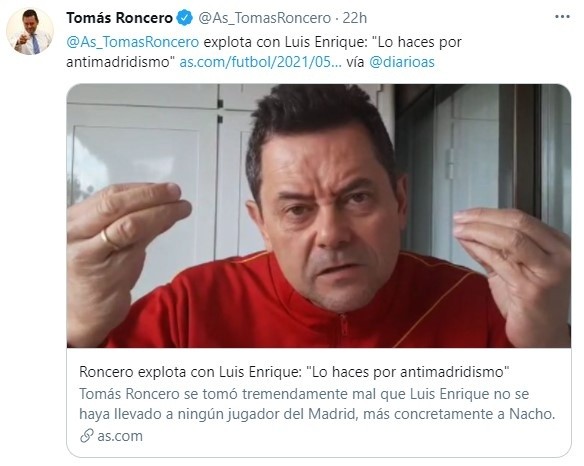
Task: Click the 22h timestamp
Action: coord(355,18)
